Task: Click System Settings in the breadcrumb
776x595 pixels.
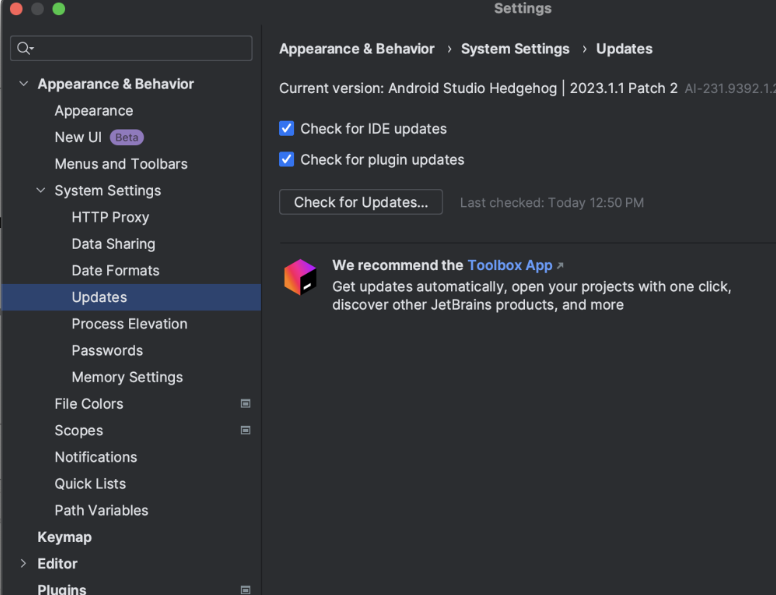Action: 515,49
